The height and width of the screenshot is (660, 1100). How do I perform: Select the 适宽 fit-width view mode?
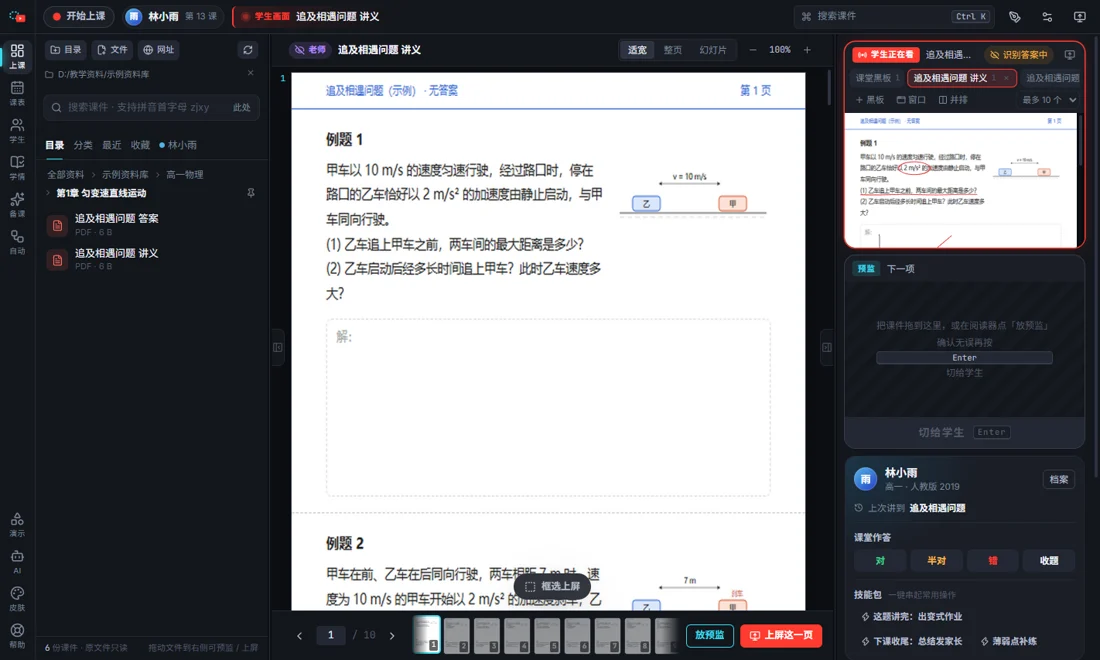(x=637, y=50)
